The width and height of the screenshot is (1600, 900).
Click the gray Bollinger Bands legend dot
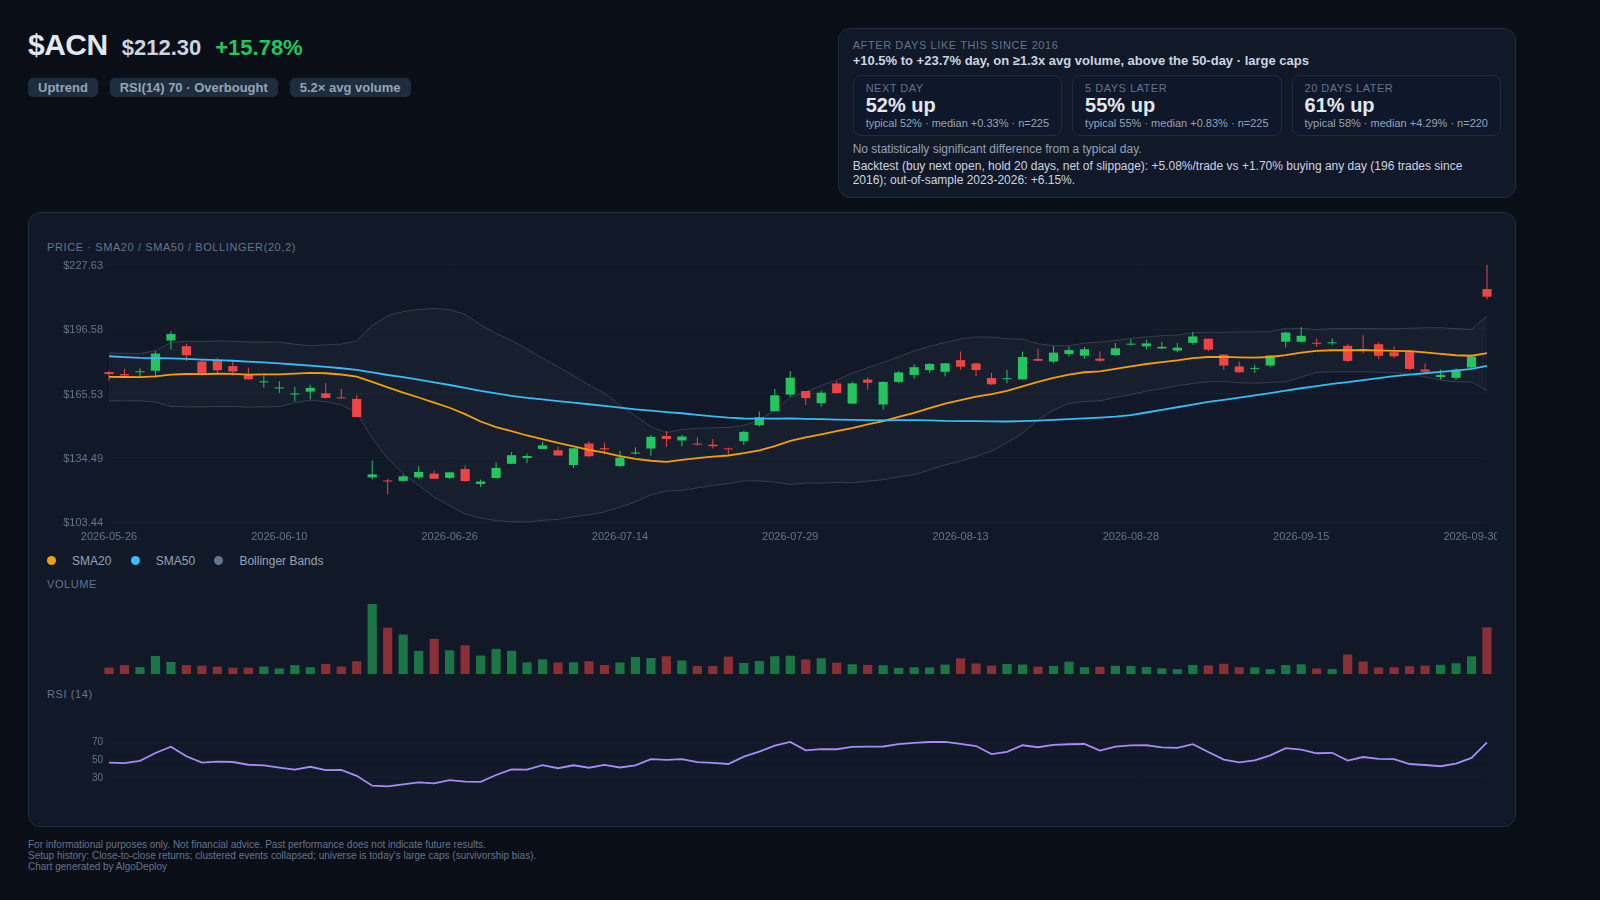pyautogui.click(x=218, y=561)
